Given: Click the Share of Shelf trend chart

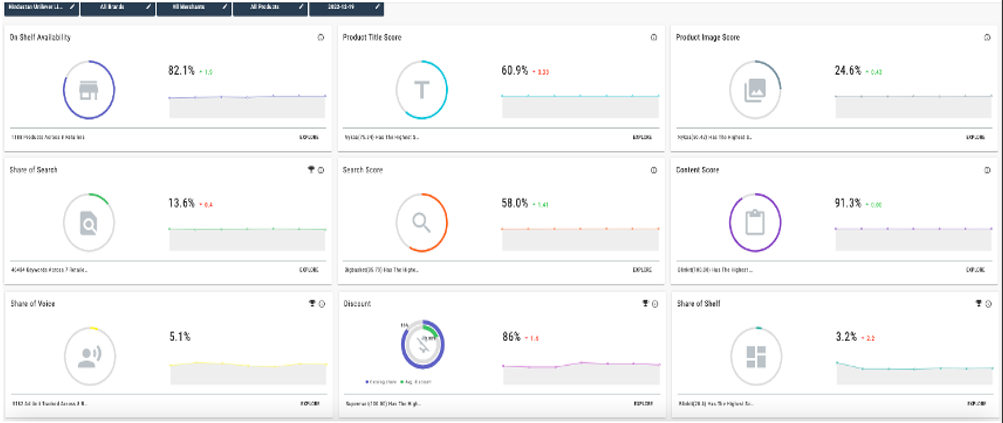Looking at the screenshot, I should (914, 372).
